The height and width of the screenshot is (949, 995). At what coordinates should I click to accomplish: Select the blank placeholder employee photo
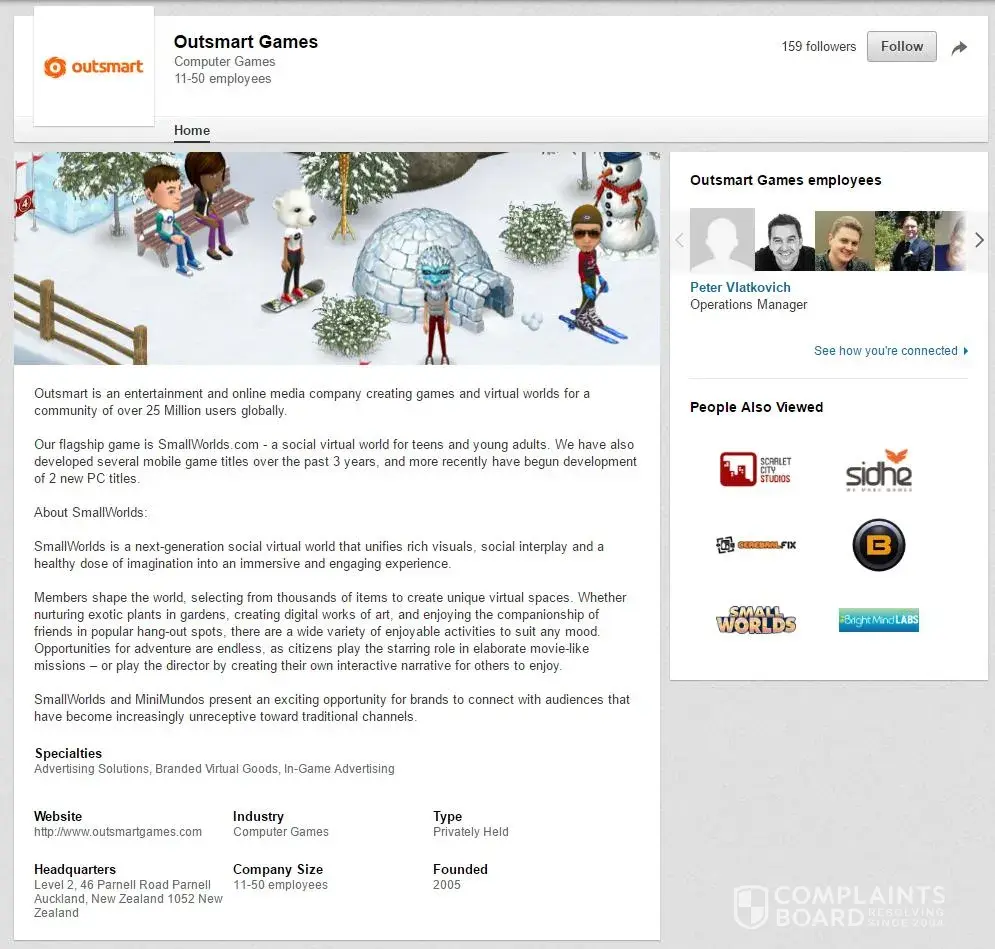coord(722,240)
